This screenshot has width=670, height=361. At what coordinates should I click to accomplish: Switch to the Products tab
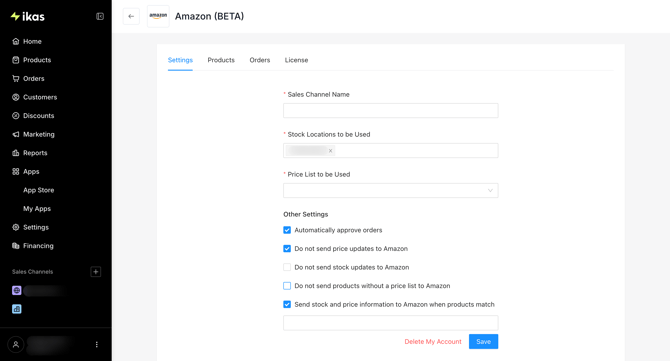[x=221, y=60]
